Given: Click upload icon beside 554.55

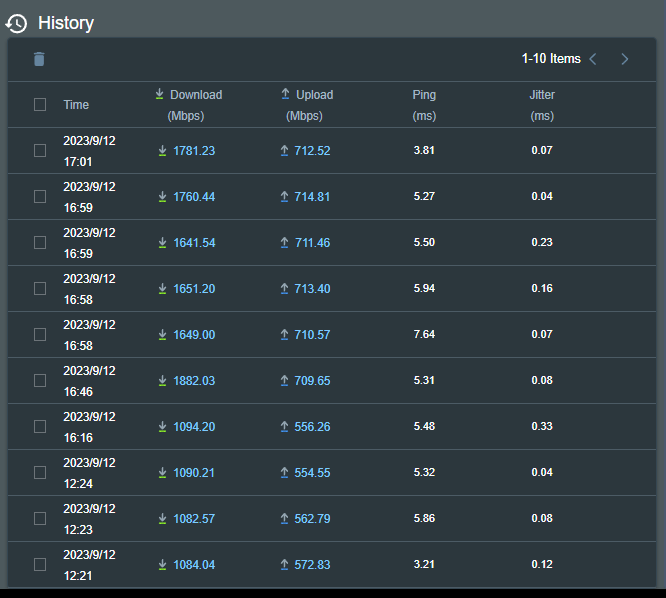Looking at the screenshot, I should [x=284, y=473].
